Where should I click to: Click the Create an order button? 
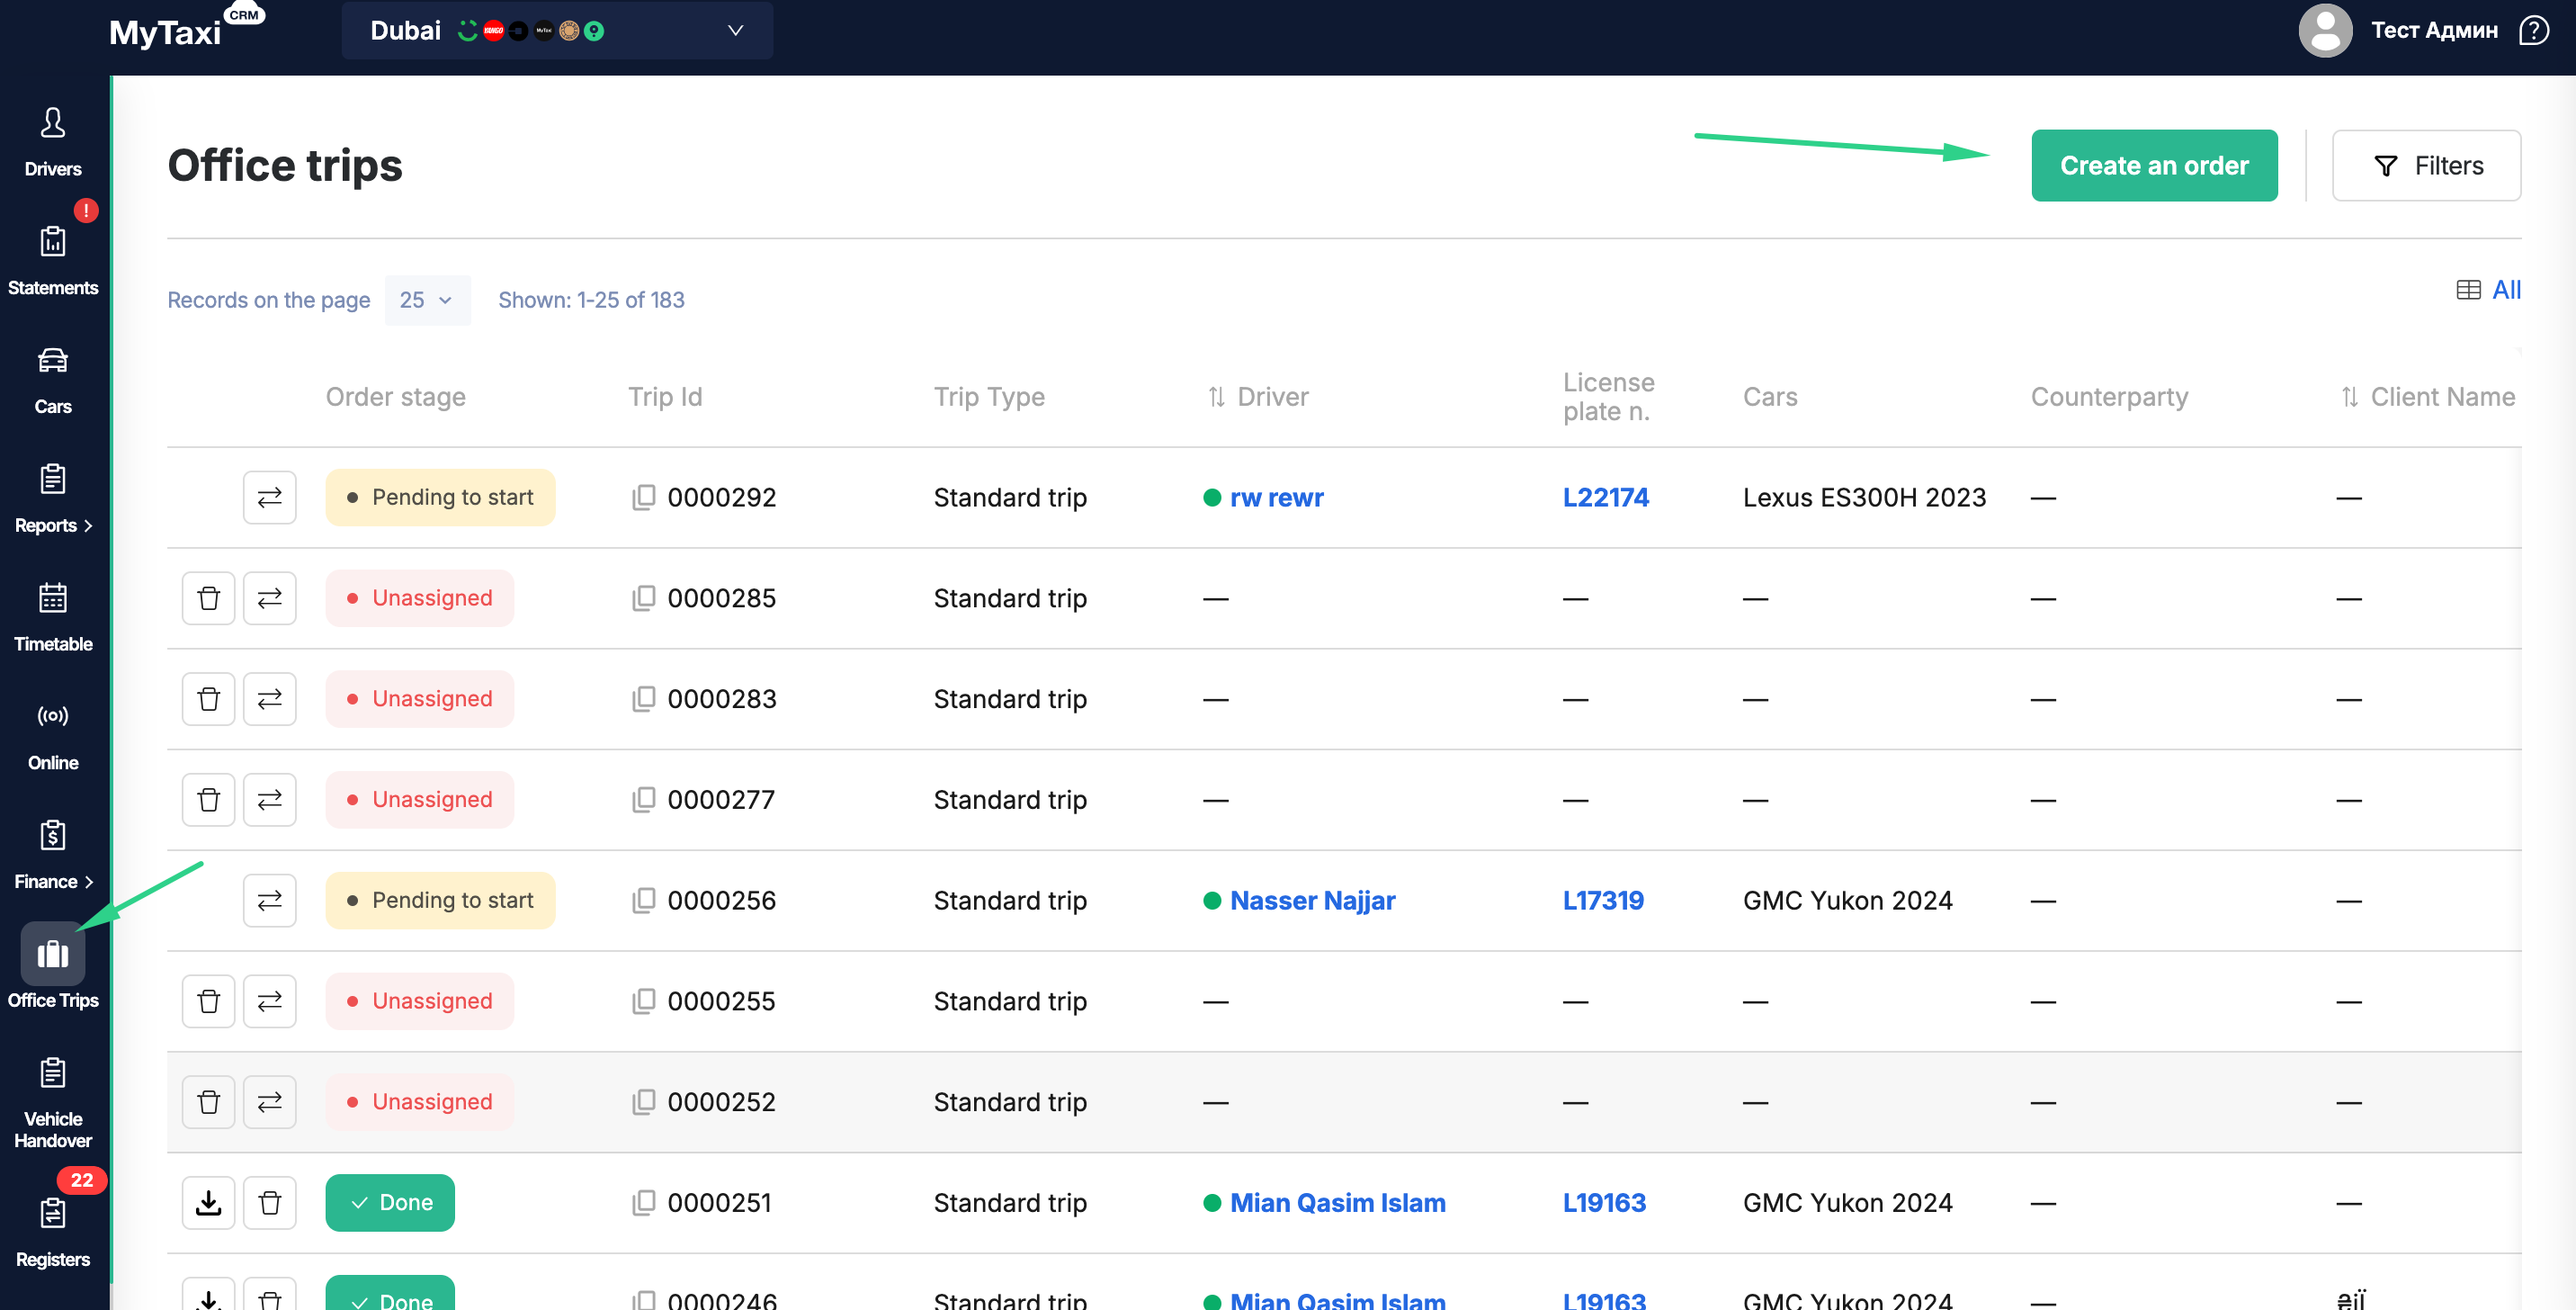pyautogui.click(x=2154, y=165)
